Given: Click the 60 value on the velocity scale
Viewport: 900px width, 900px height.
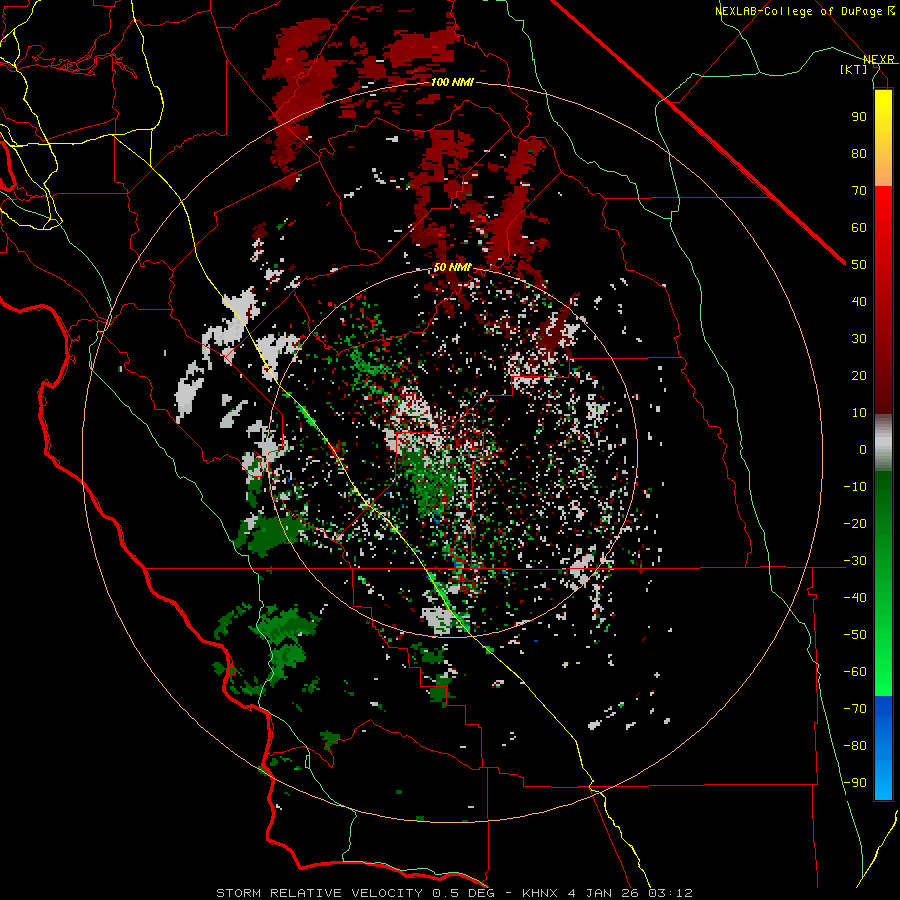Looking at the screenshot, I should (x=859, y=227).
